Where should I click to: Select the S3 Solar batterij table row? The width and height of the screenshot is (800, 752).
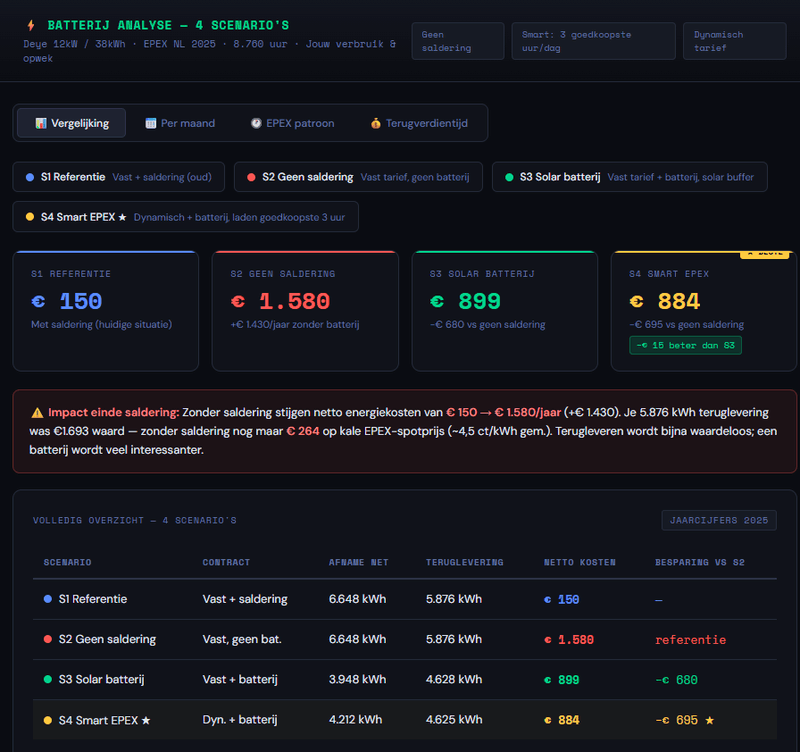[405, 680]
